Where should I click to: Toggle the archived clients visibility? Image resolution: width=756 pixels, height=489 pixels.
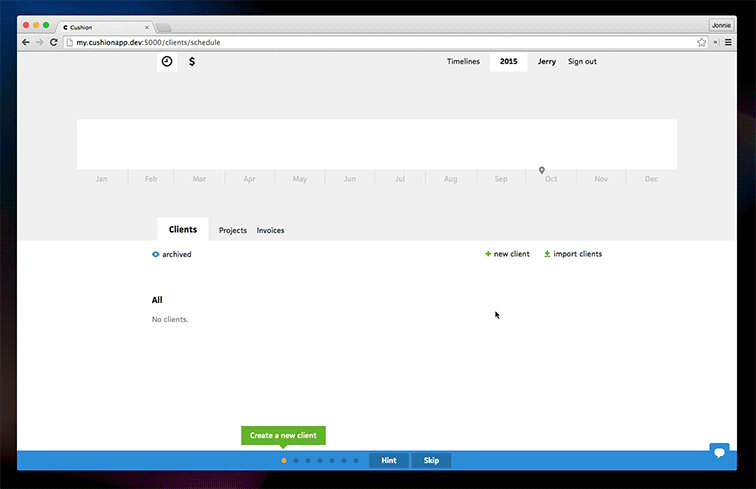[x=172, y=254]
